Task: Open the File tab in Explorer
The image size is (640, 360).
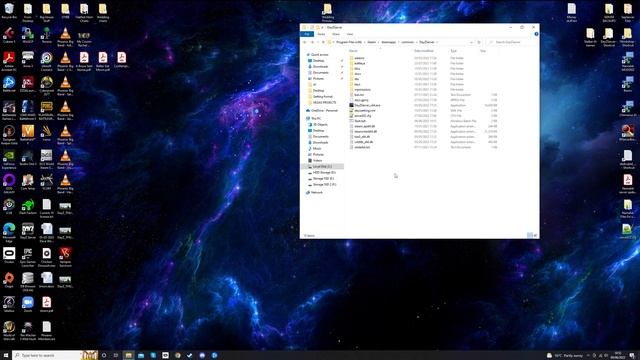Action: click(x=307, y=34)
